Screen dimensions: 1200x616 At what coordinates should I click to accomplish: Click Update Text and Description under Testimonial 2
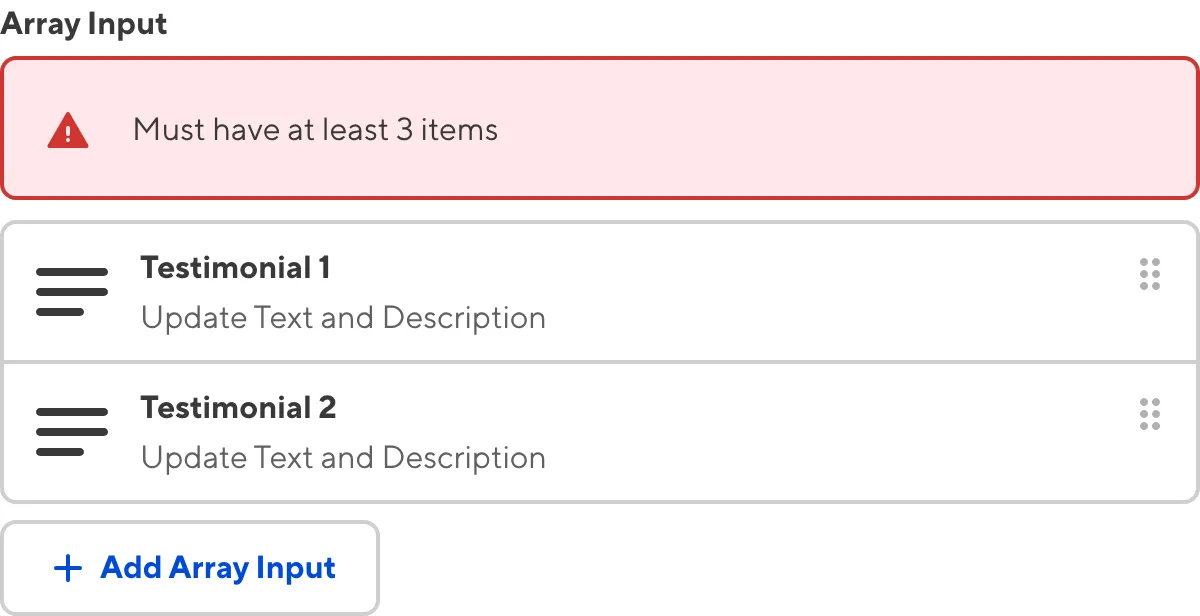tap(344, 457)
